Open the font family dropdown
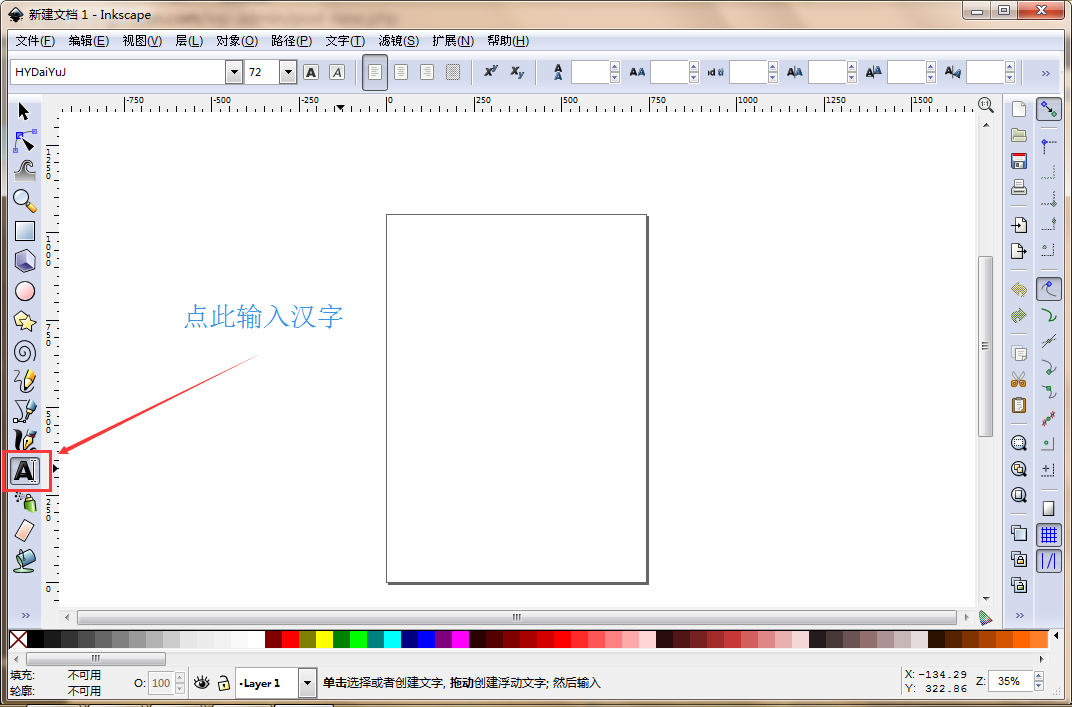This screenshot has width=1072, height=707. 234,72
